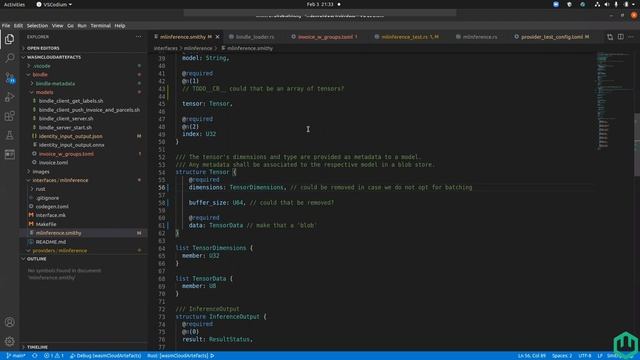
Task: Open the Explorer view in the activity bar
Action: tap(9, 39)
